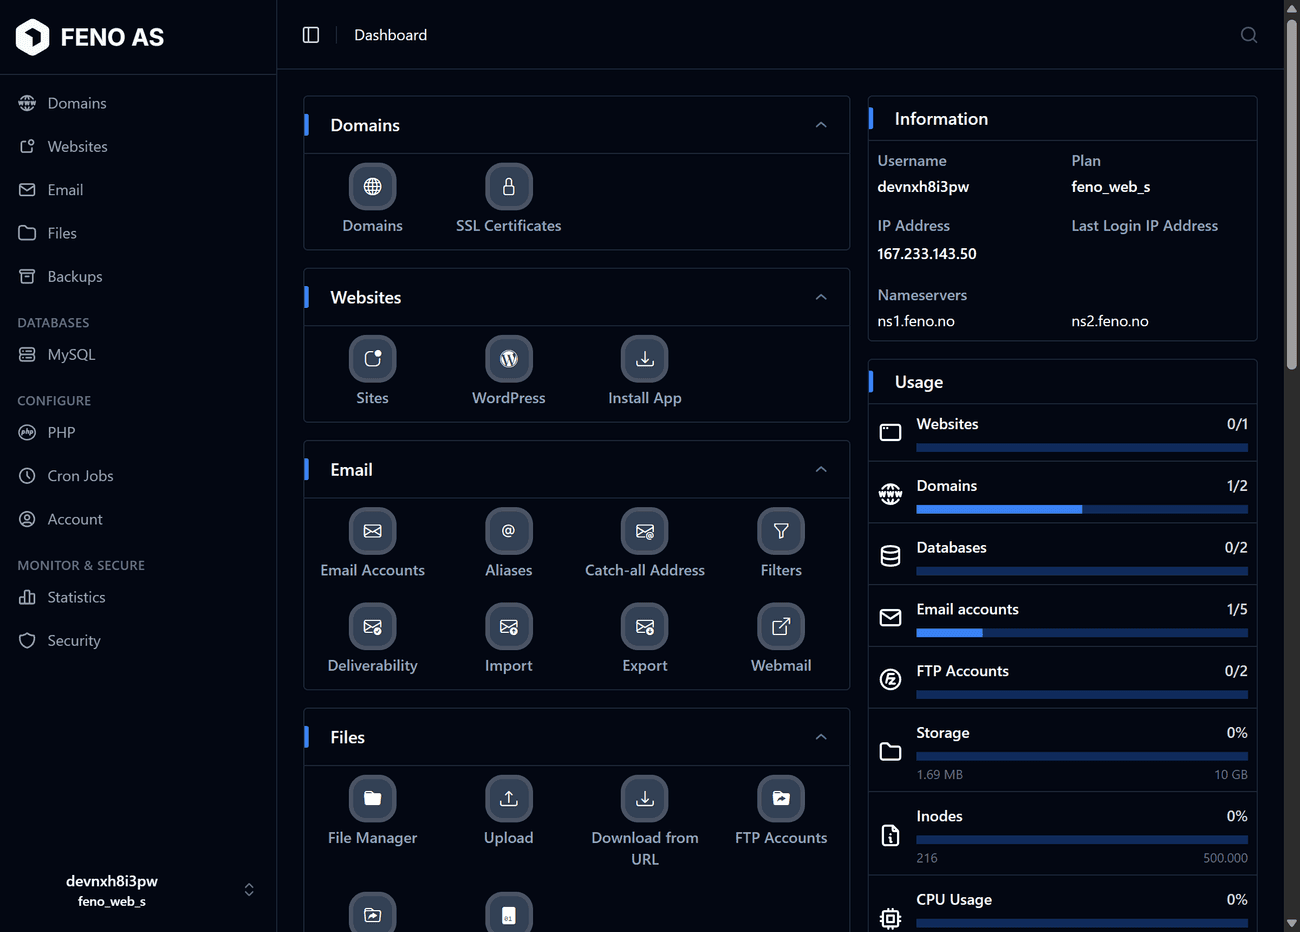Screen dimensions: 1300x932
Task: Open the email Filters icon
Action: pos(781,531)
